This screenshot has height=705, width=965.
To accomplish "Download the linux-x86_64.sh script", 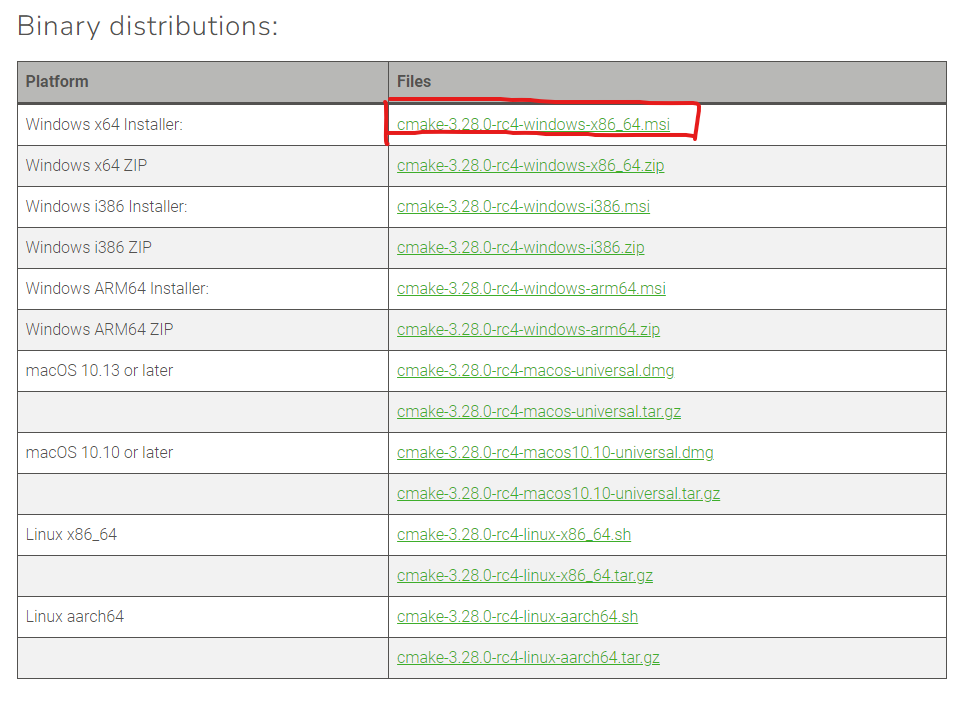I will pos(514,534).
